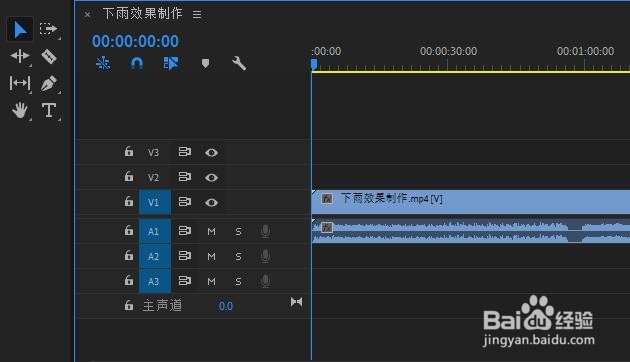The image size is (630, 362).
Task: Open the 下雨效果制作 panel menu
Action: pos(197,14)
